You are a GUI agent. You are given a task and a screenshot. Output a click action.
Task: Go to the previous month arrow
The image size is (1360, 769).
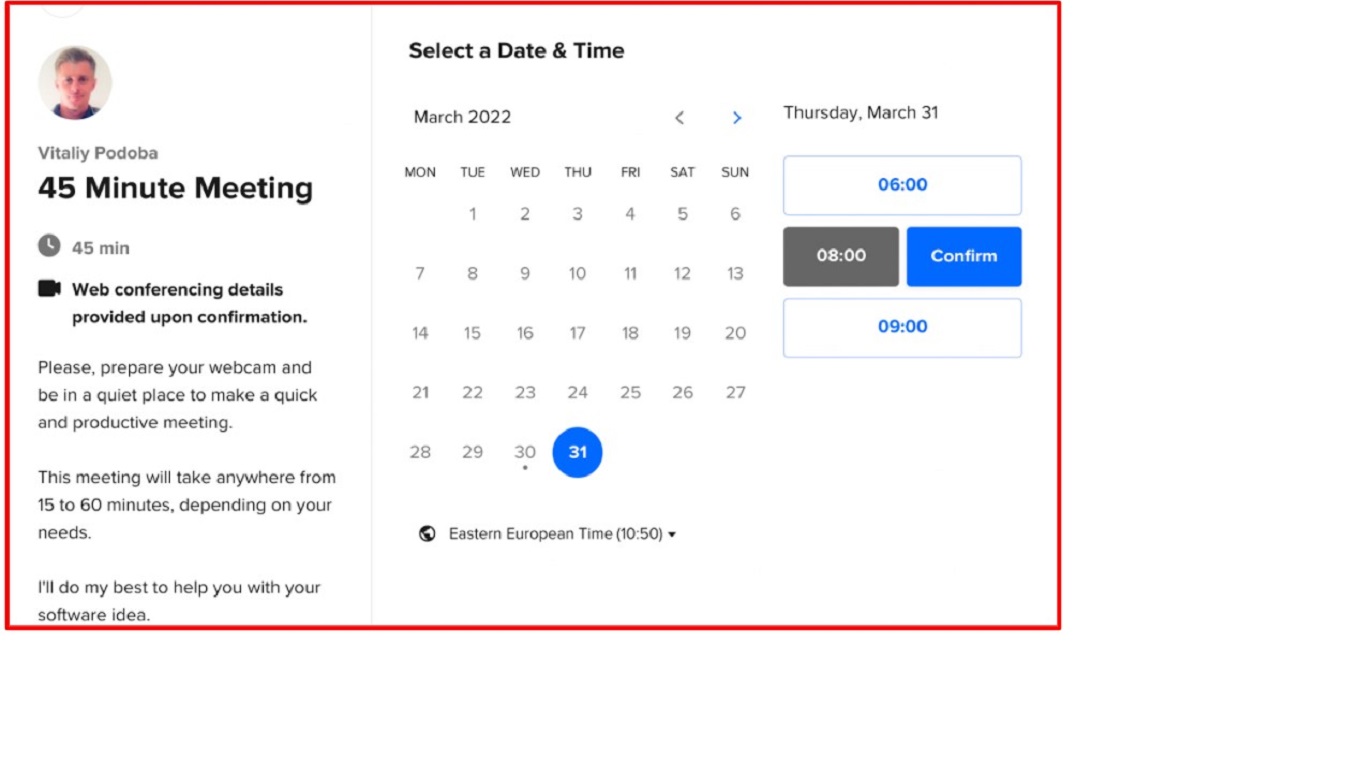[x=679, y=118]
